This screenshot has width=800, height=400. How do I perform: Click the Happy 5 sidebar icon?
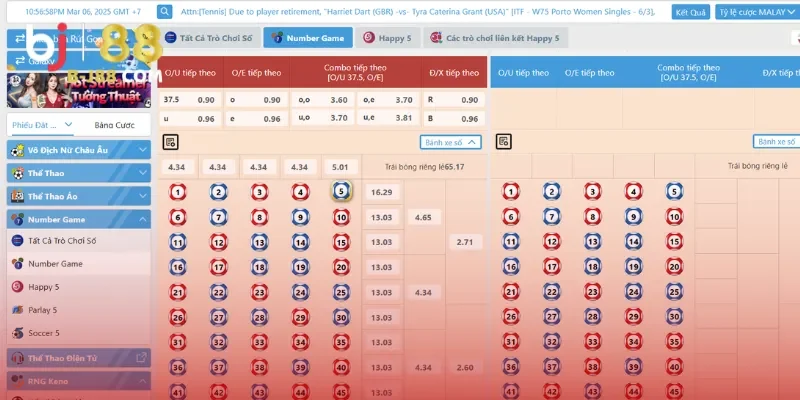point(17,287)
